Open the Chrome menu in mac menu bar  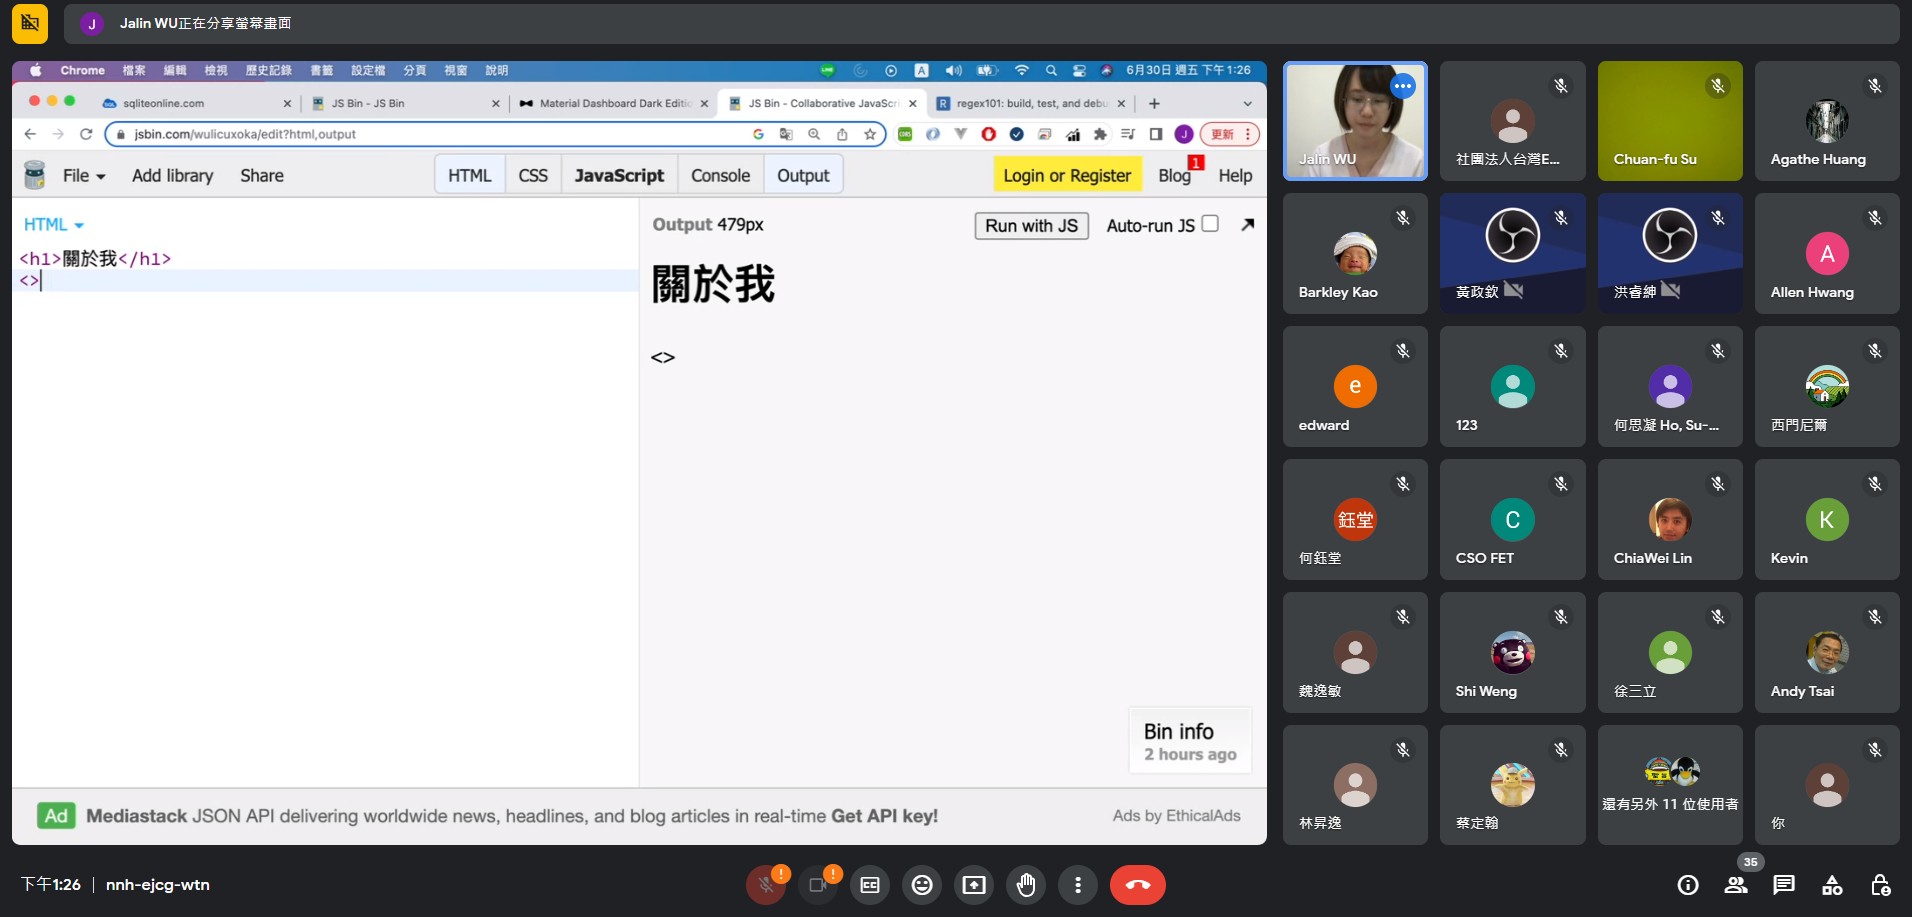(82, 70)
